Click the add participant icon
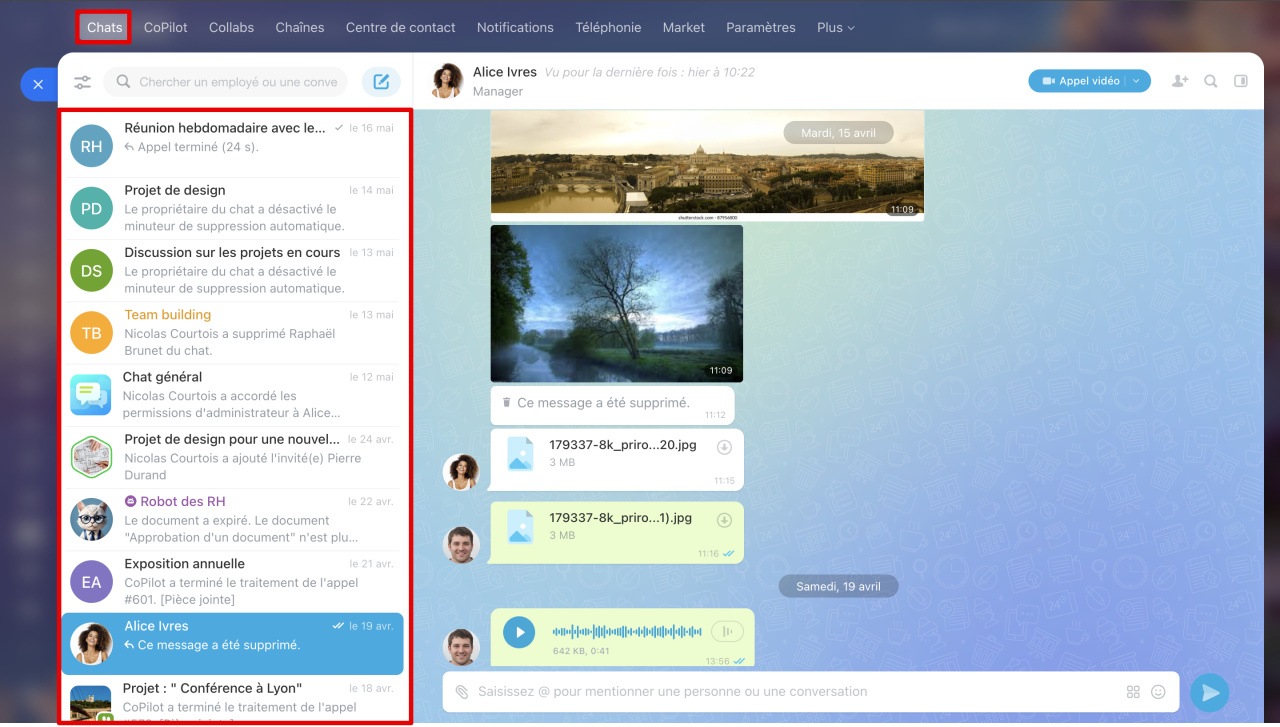 click(1180, 81)
